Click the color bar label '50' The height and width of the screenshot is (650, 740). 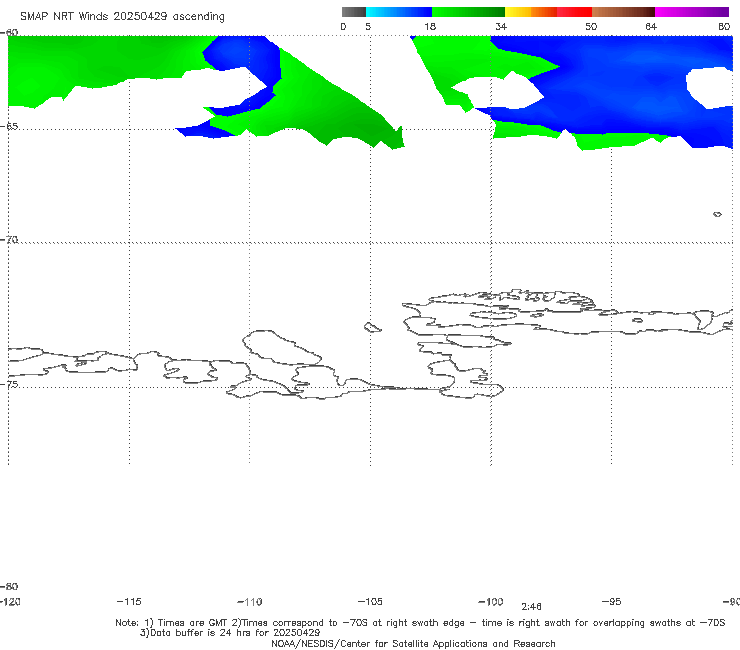pyautogui.click(x=591, y=26)
